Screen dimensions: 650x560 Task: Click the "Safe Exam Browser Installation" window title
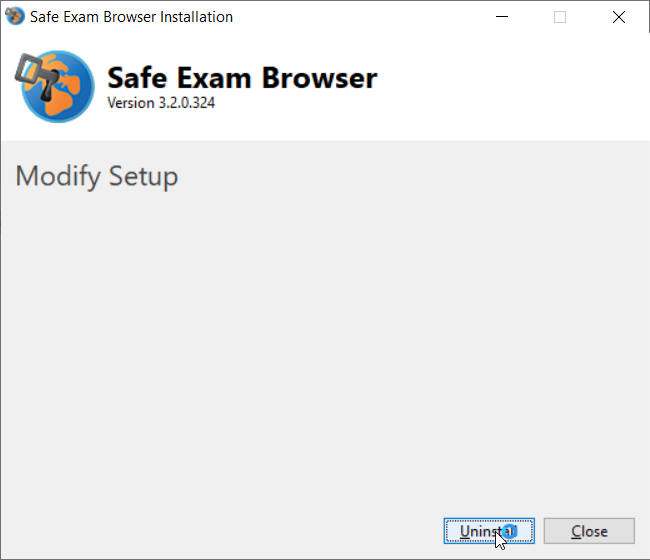point(131,17)
